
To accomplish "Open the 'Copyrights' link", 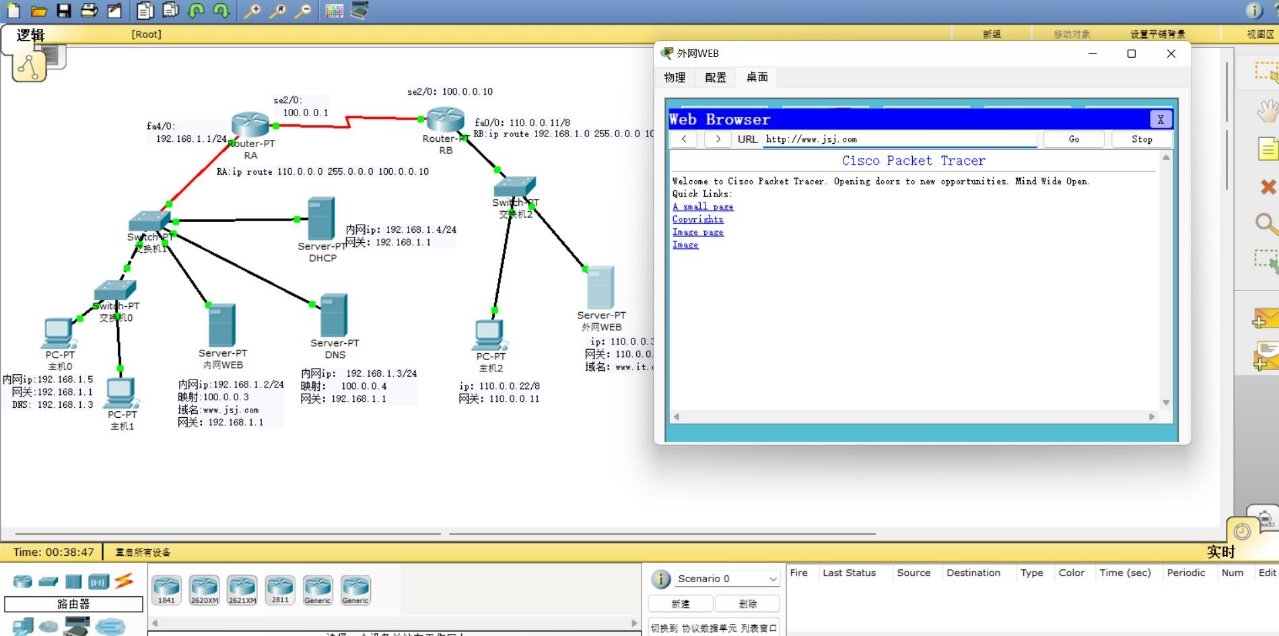I will click(697, 219).
